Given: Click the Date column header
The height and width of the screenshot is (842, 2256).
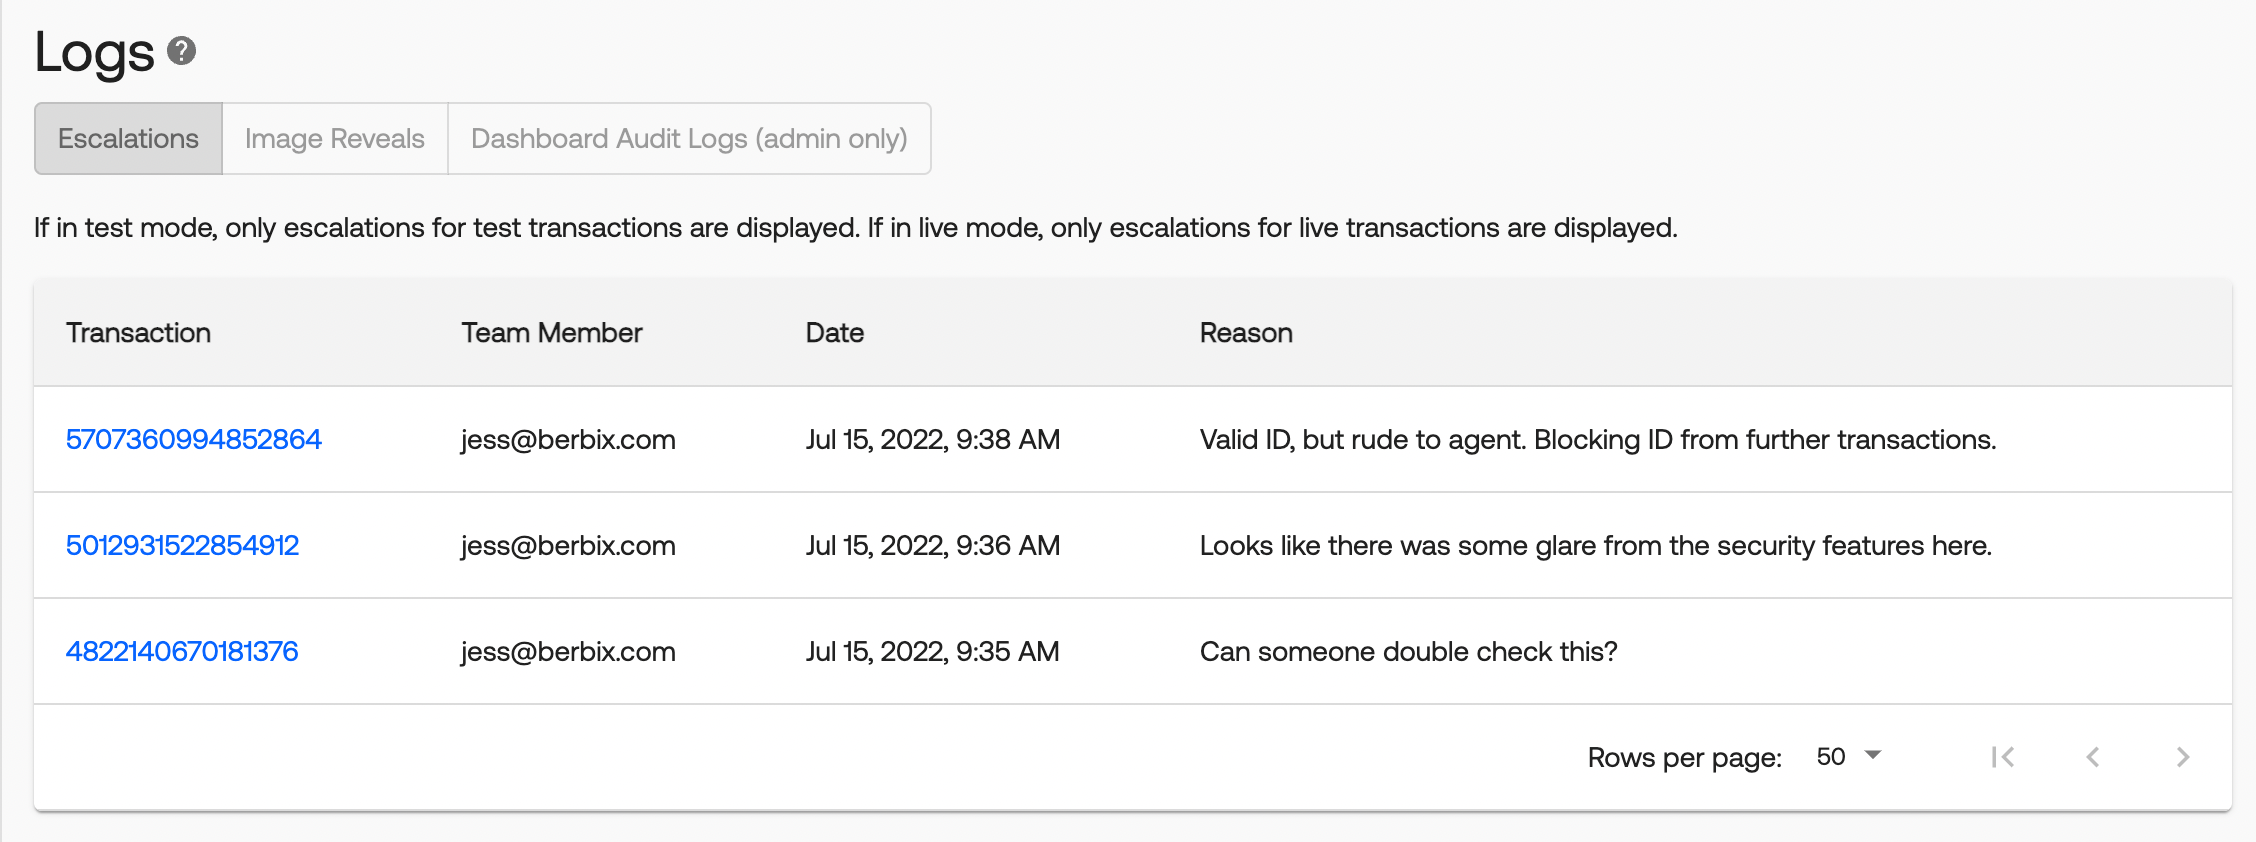Looking at the screenshot, I should pos(835,333).
